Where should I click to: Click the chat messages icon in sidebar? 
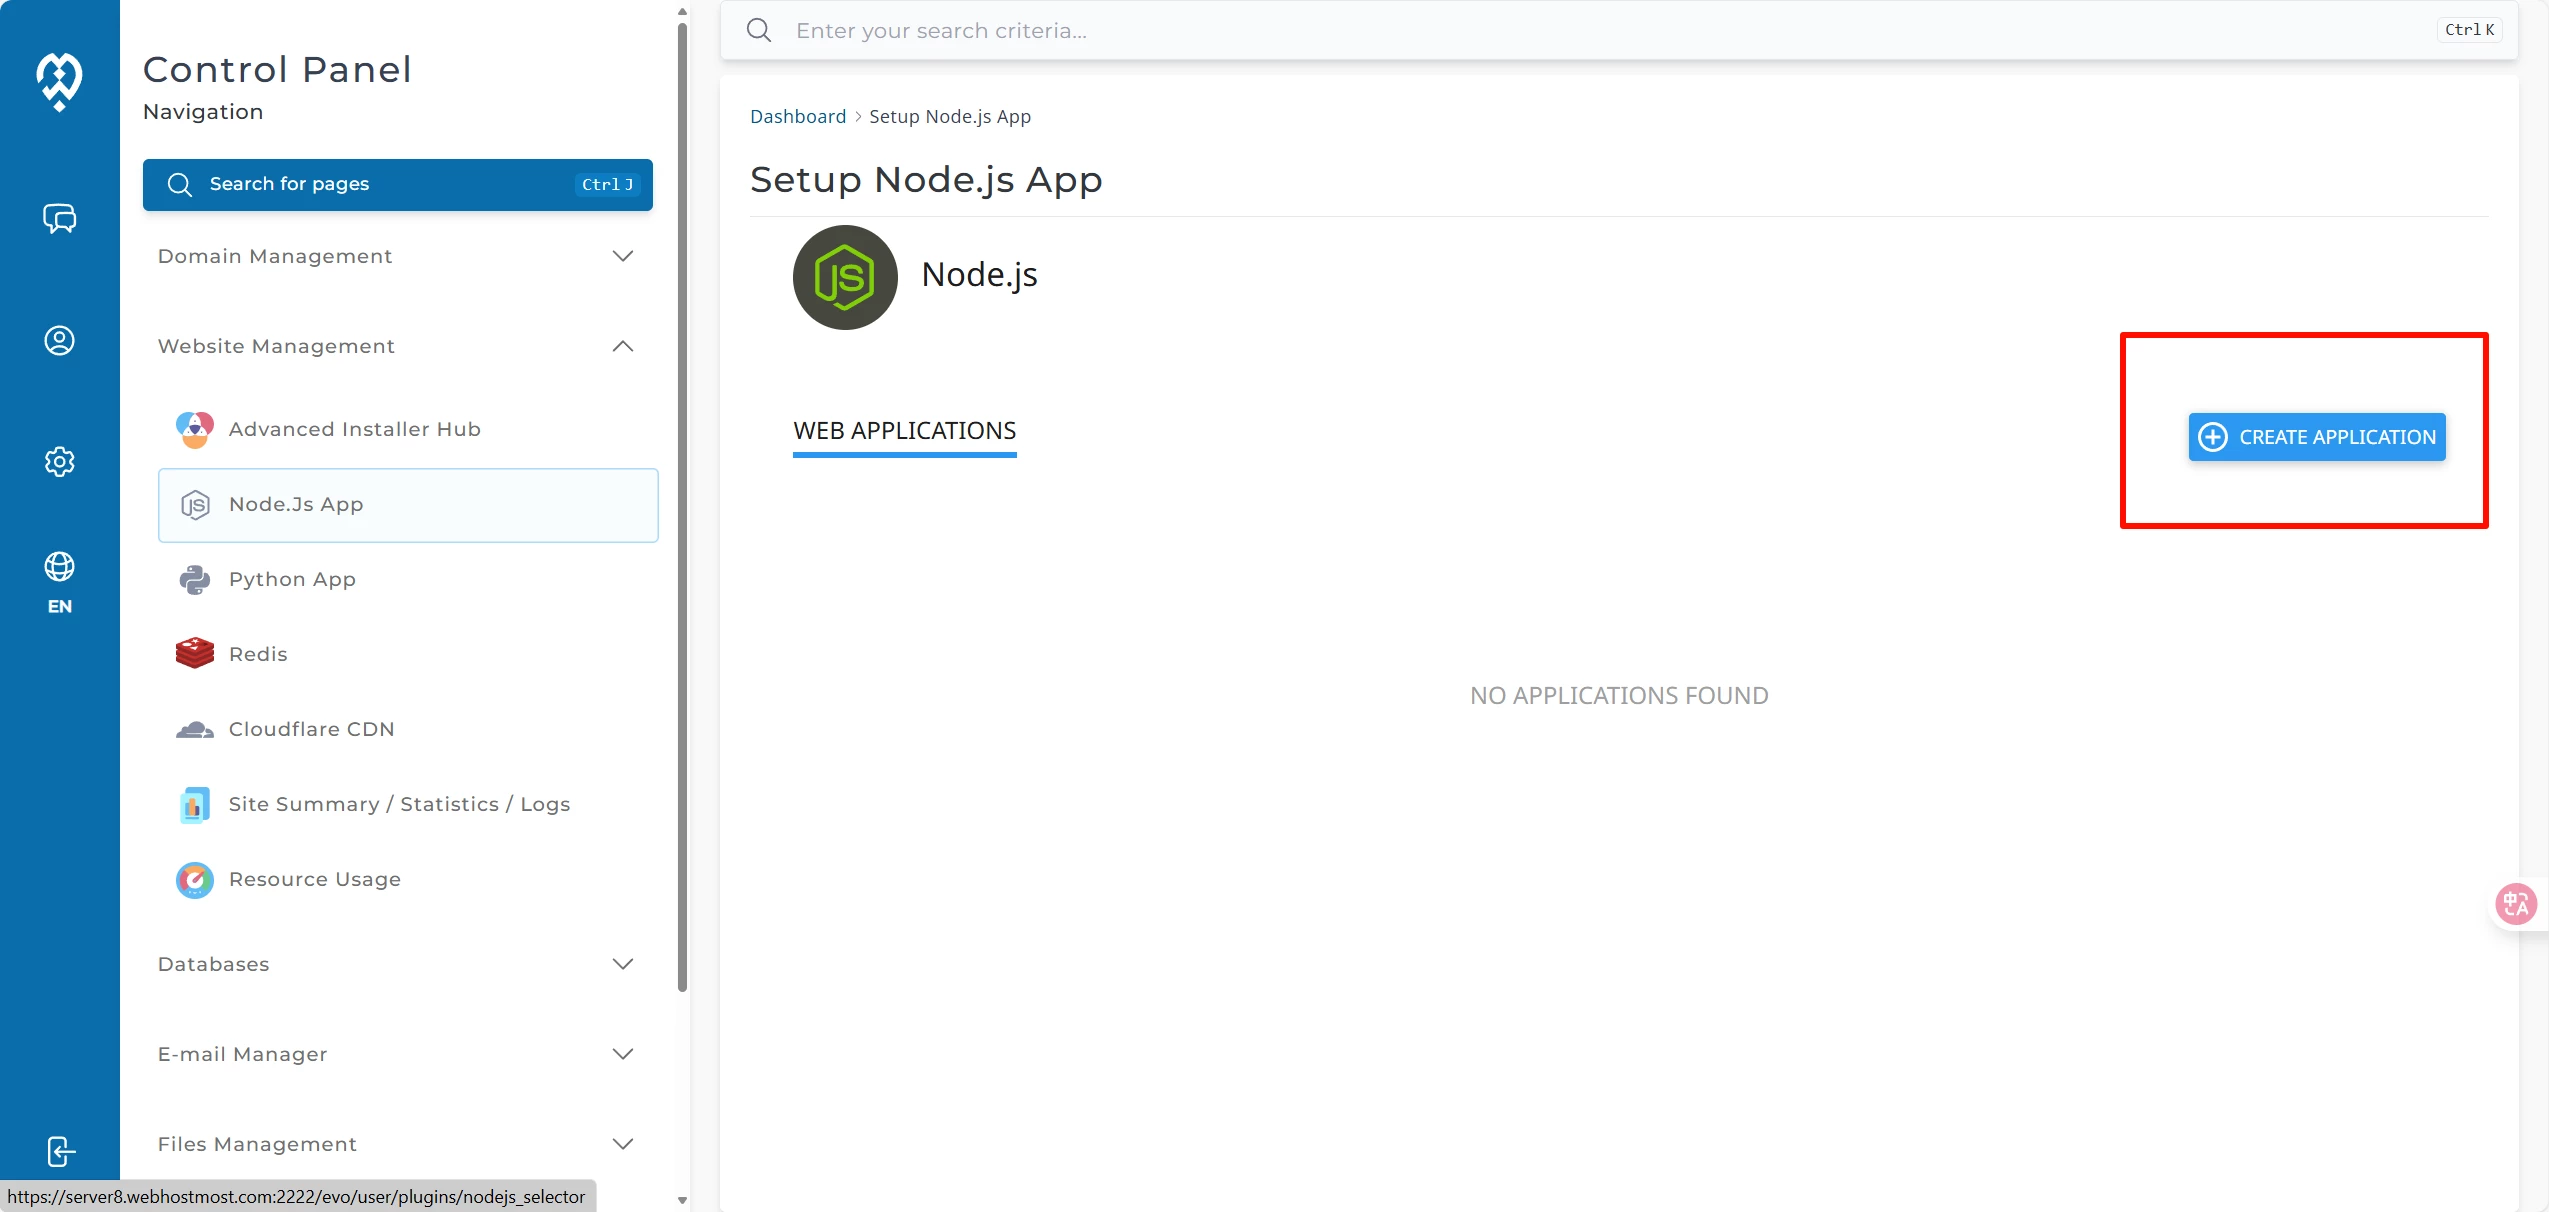point(59,218)
